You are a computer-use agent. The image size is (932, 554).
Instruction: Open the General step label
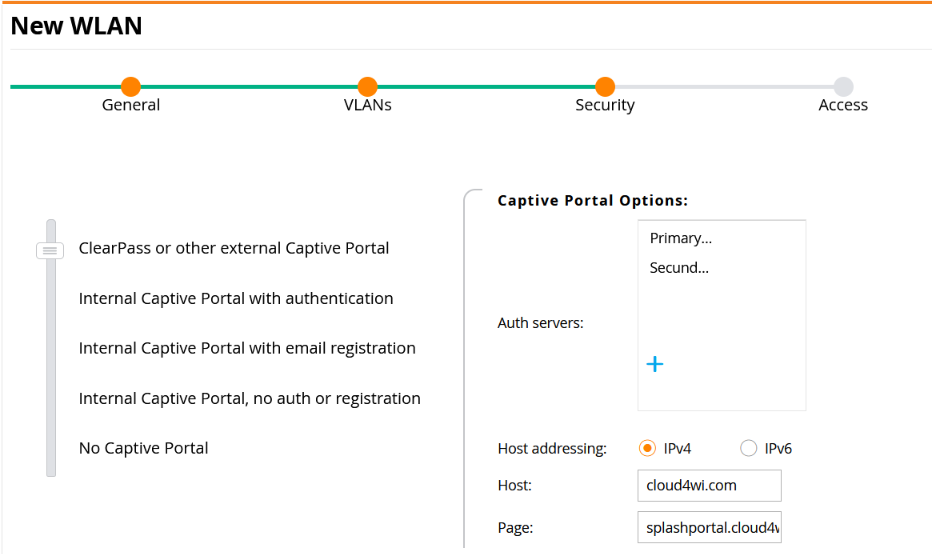(131, 105)
